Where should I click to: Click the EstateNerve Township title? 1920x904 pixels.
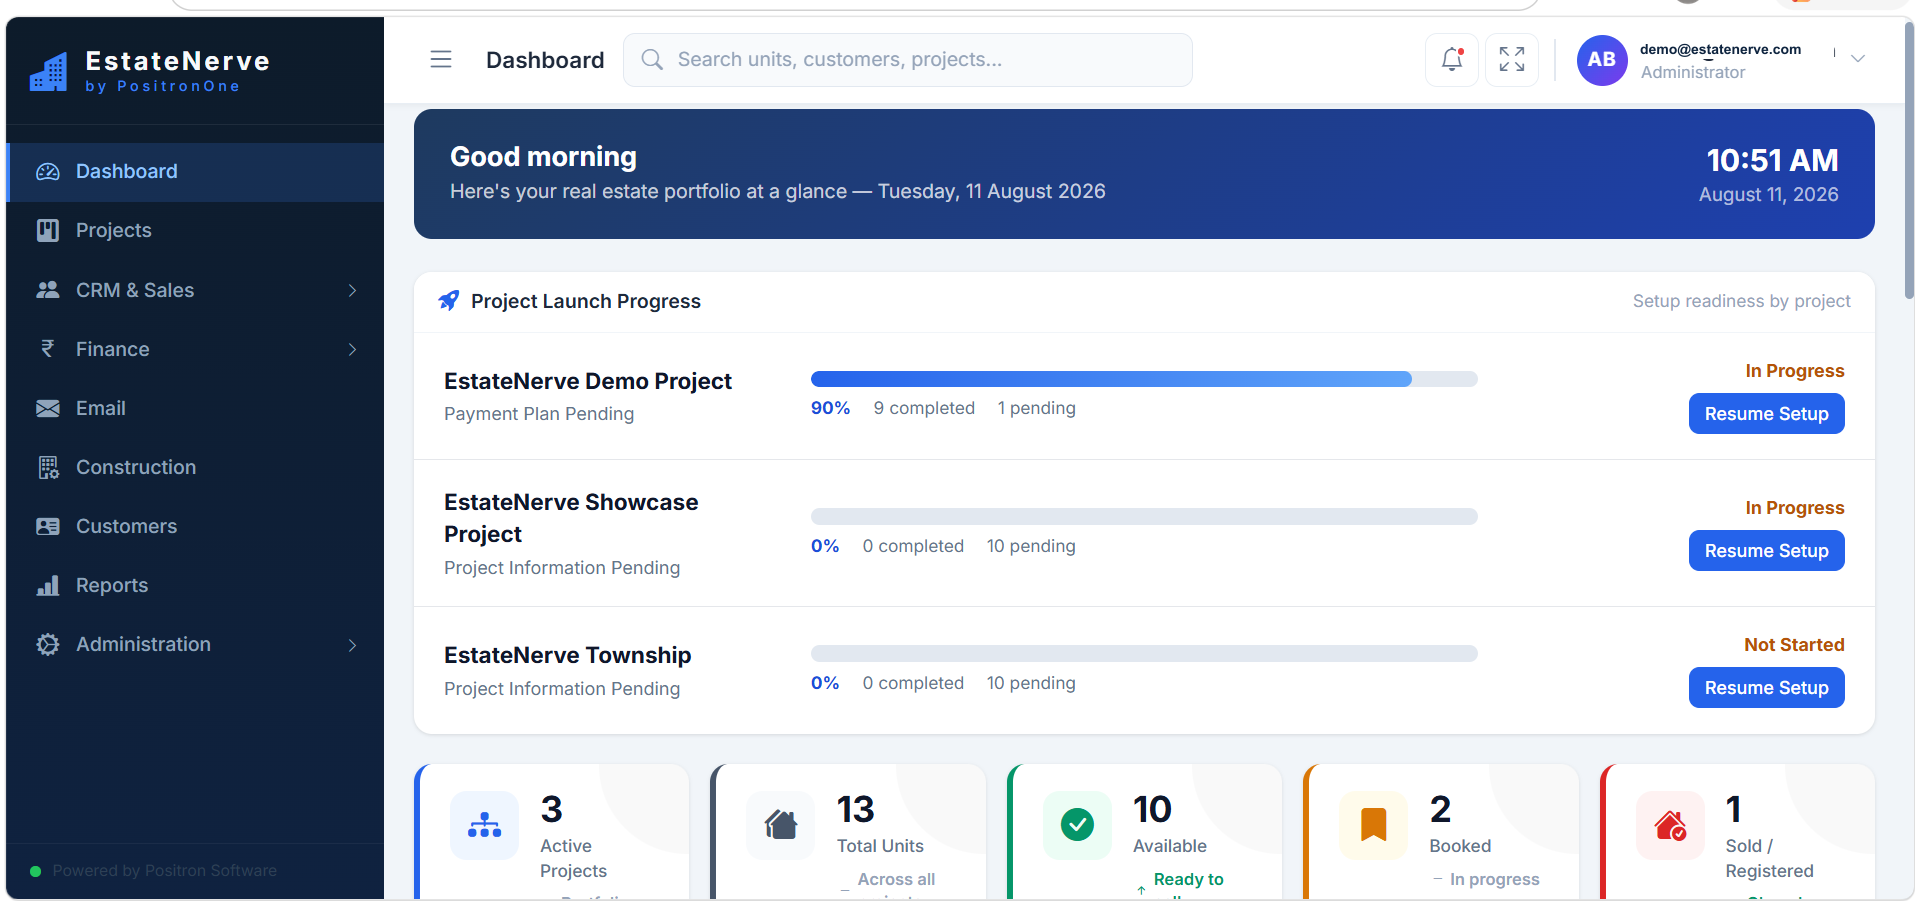[x=568, y=655]
